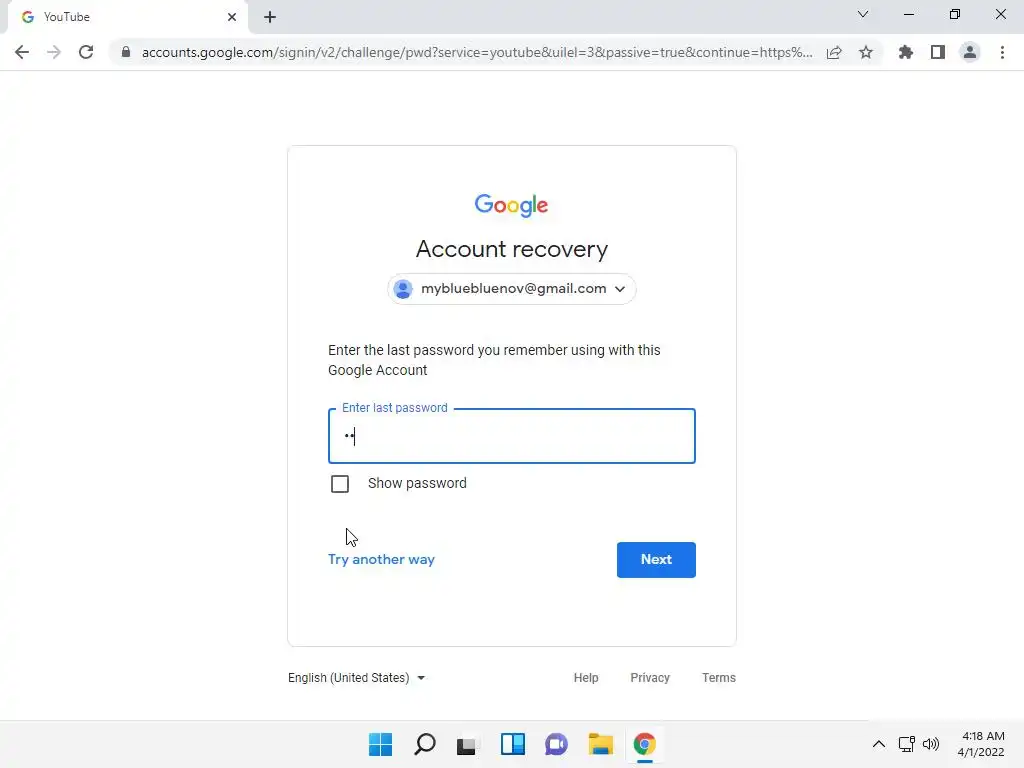Focus the Enter last password field
This screenshot has height=768, width=1024.
(x=512, y=436)
